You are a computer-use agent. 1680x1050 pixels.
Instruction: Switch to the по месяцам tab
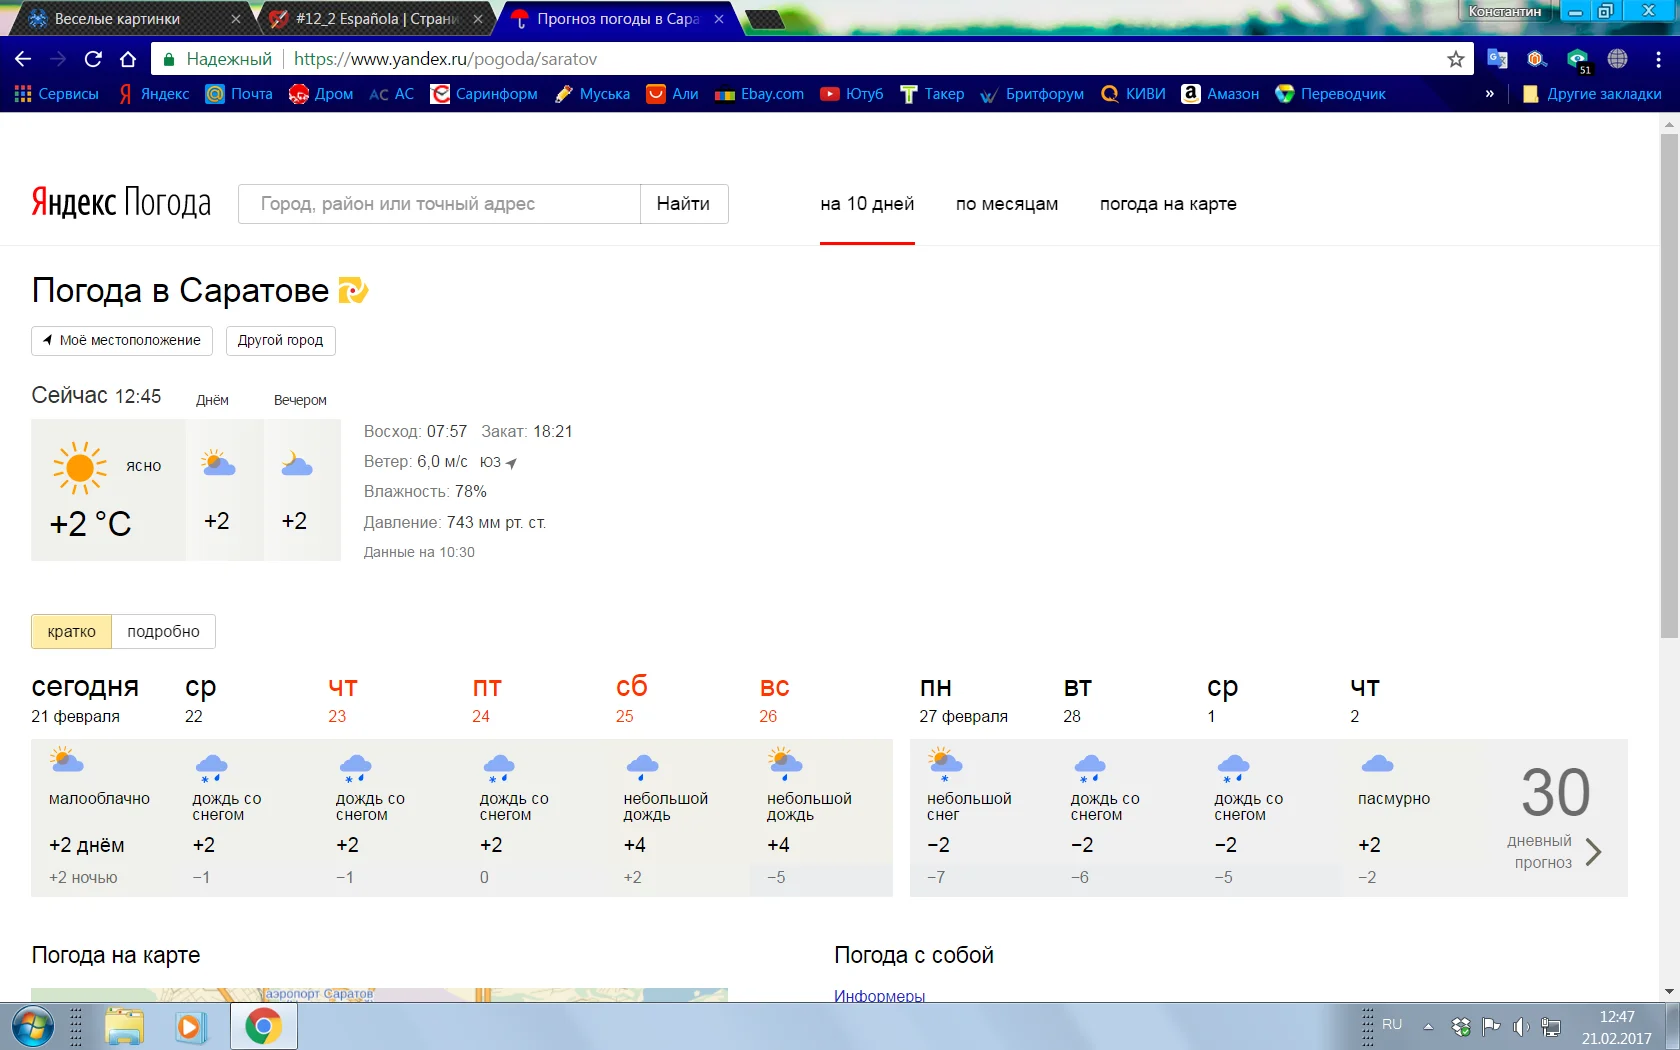pyautogui.click(x=1006, y=204)
